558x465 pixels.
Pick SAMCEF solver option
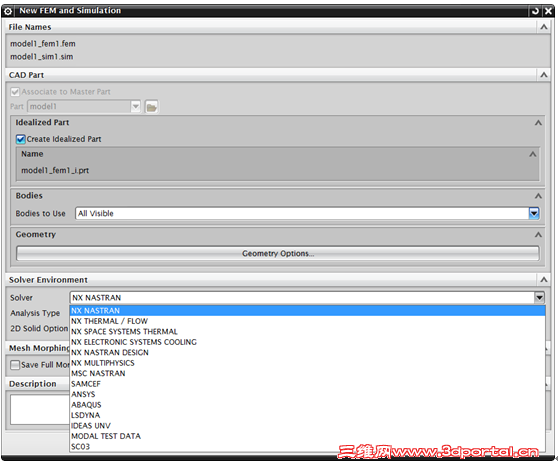click(307, 384)
